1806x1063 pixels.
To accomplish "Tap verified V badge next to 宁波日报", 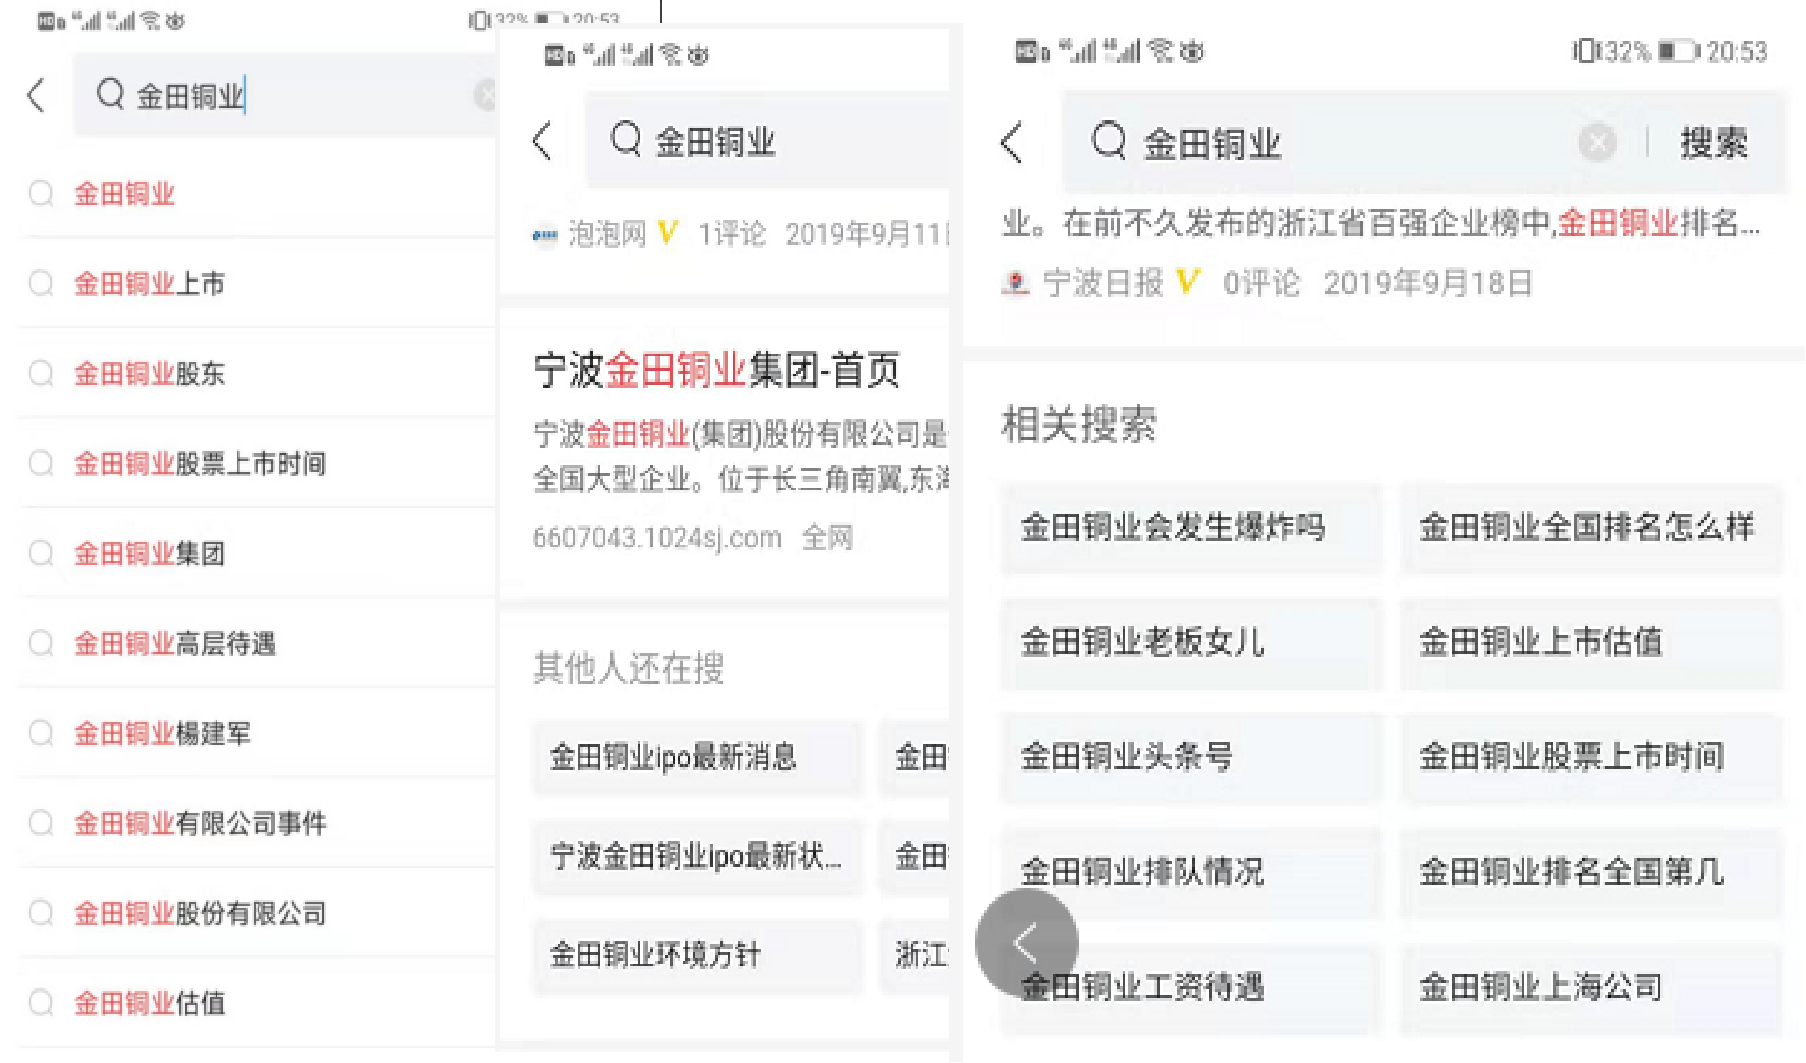I will point(1187,283).
